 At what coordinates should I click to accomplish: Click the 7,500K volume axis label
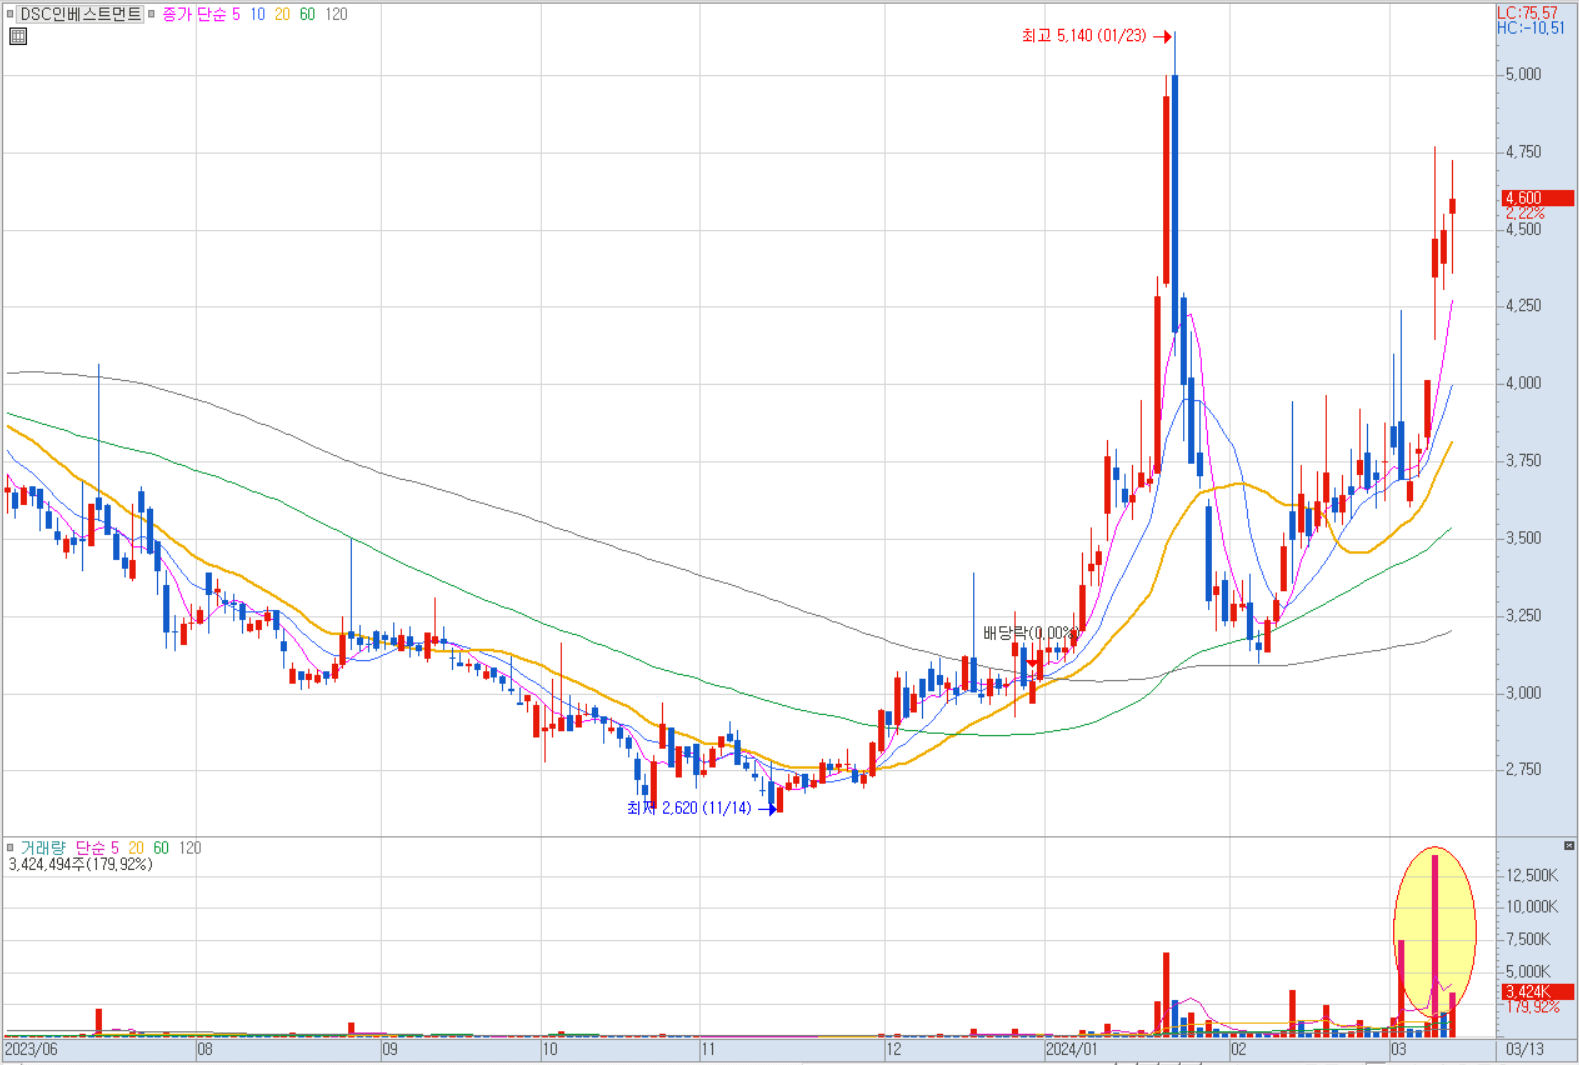pos(1529,939)
